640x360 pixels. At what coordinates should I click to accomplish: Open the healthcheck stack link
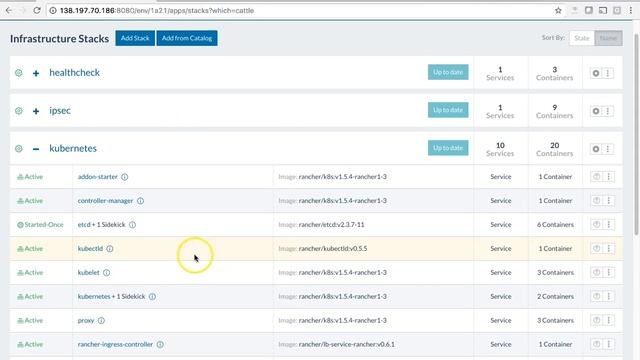coord(74,73)
